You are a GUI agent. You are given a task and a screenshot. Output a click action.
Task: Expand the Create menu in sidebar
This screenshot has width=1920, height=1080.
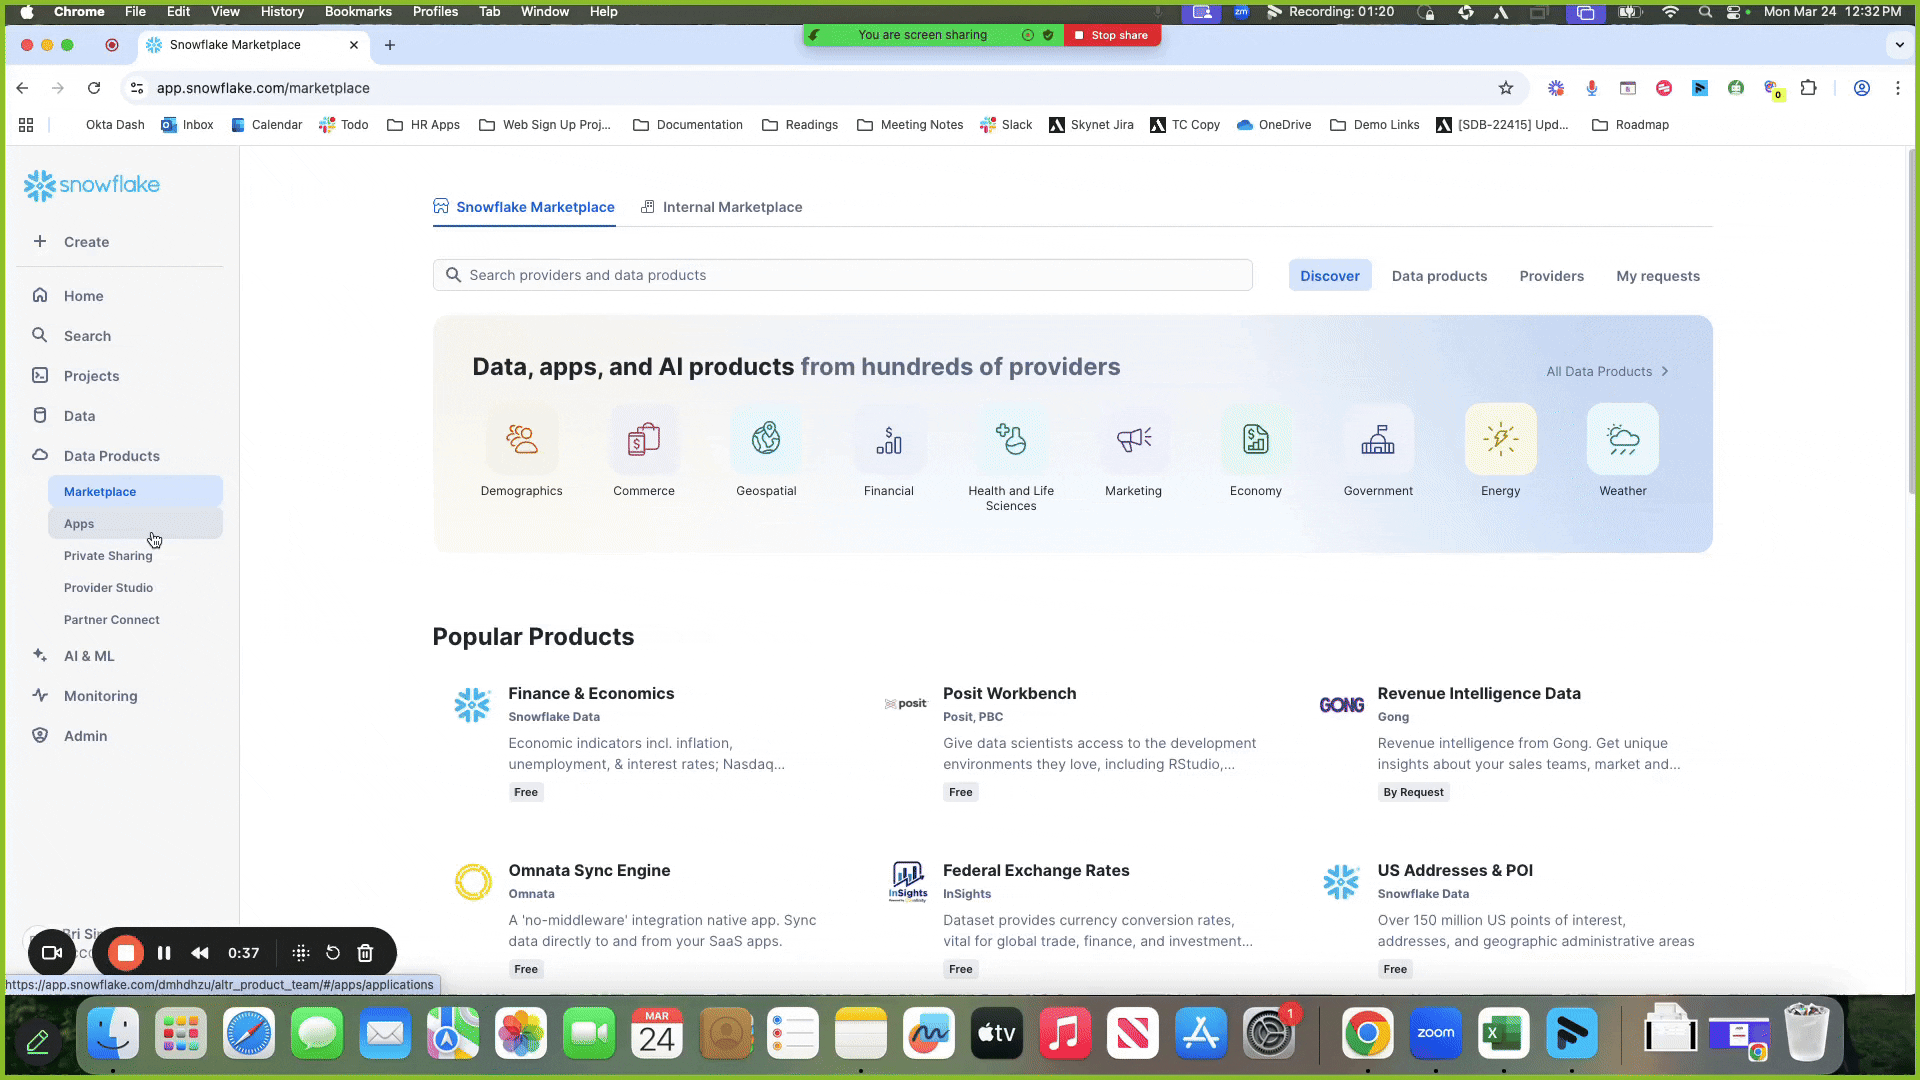click(86, 242)
